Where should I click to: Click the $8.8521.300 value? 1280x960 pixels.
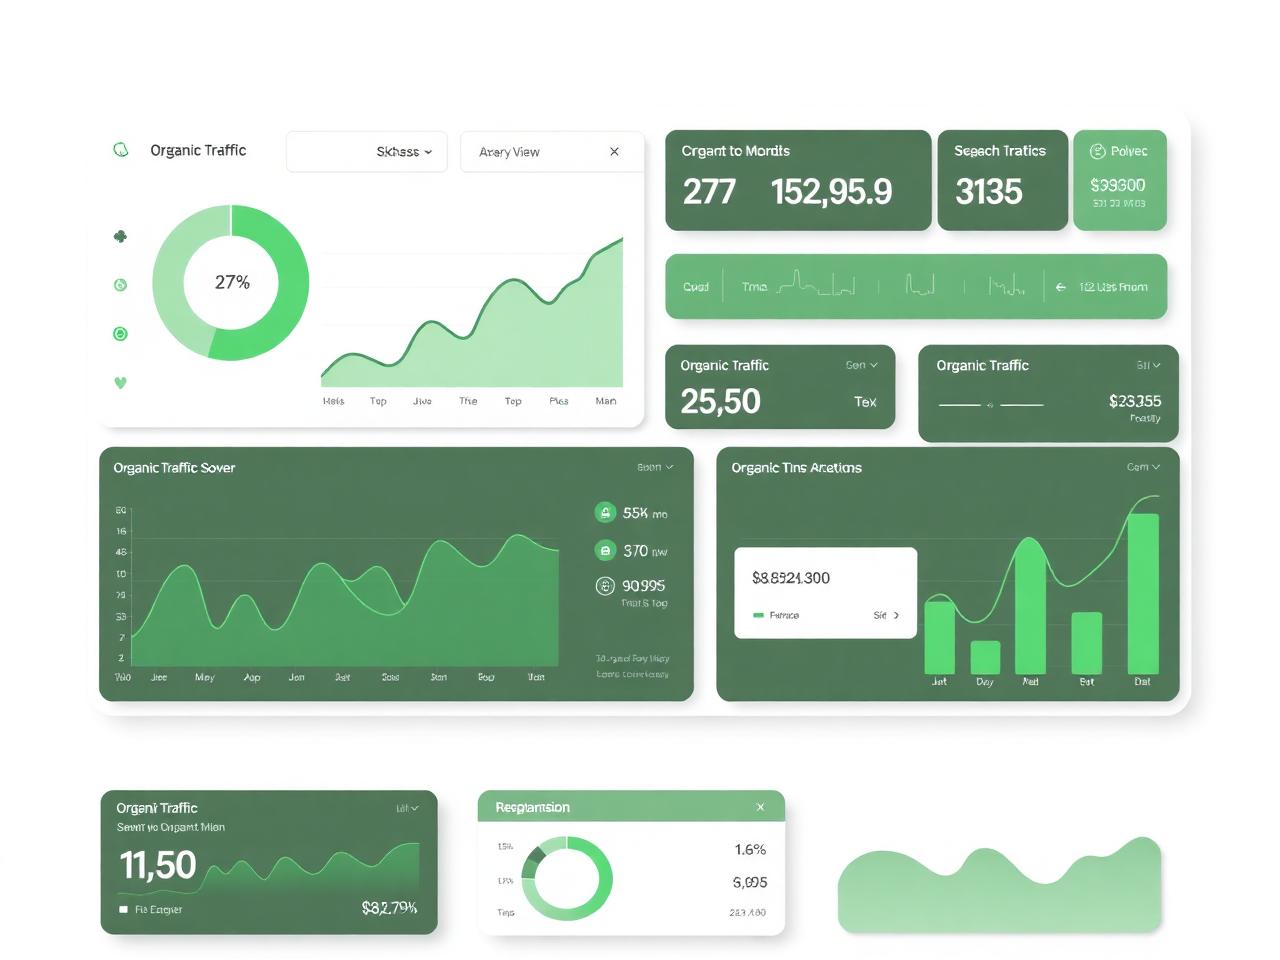point(791,578)
